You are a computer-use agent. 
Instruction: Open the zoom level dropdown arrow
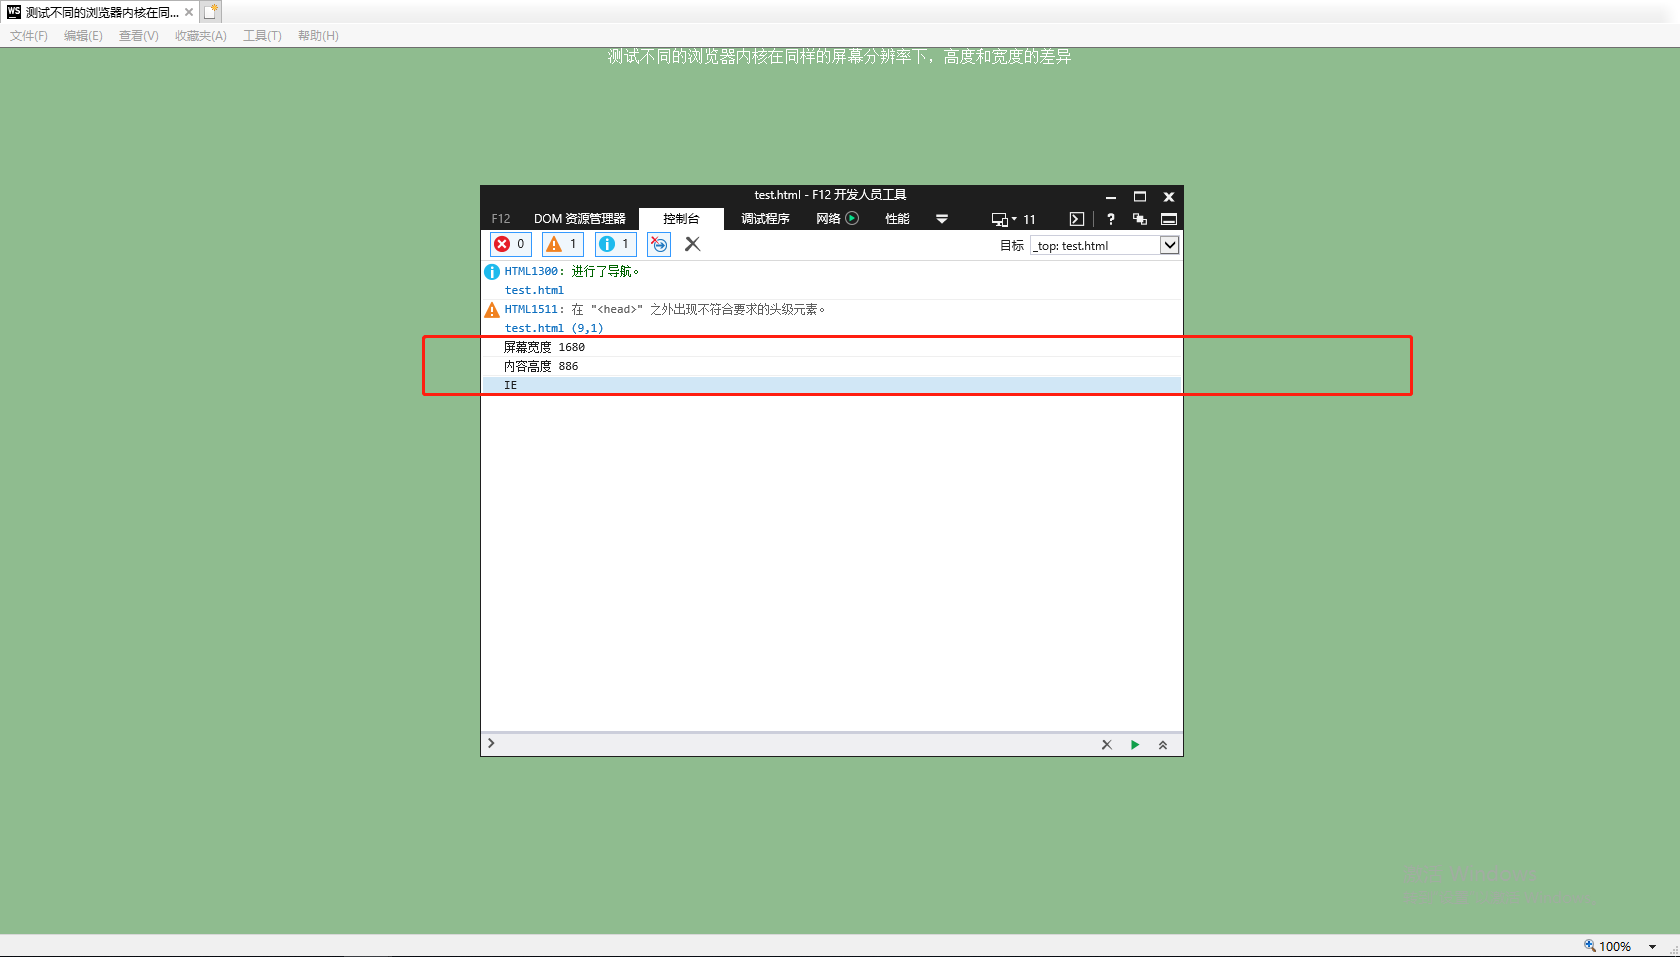(1652, 947)
